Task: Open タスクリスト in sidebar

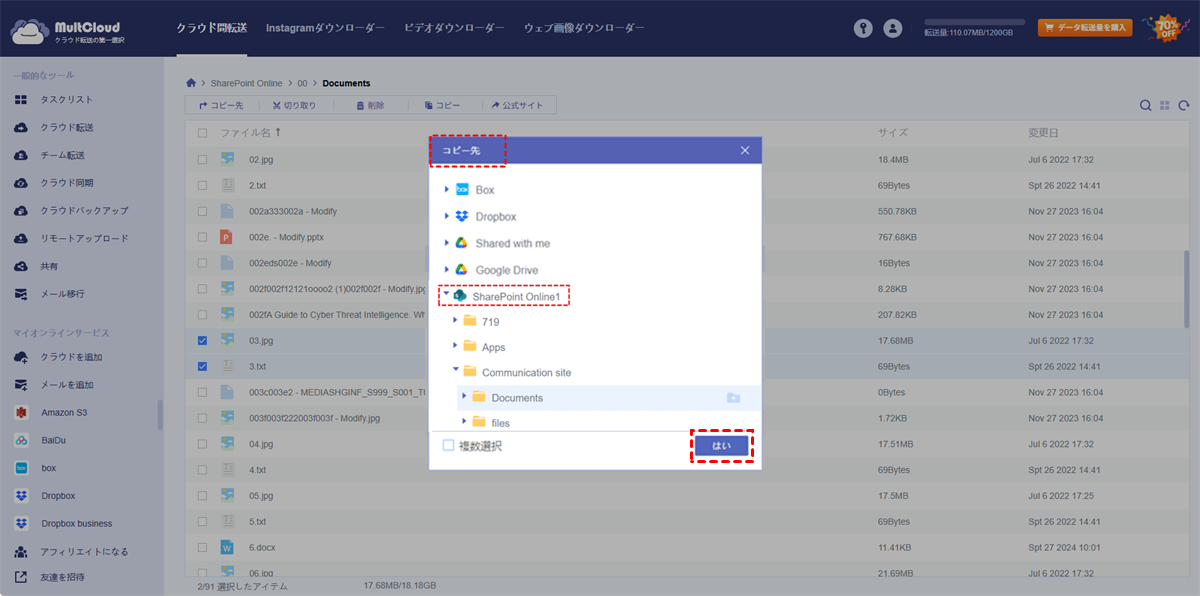Action: (x=66, y=100)
